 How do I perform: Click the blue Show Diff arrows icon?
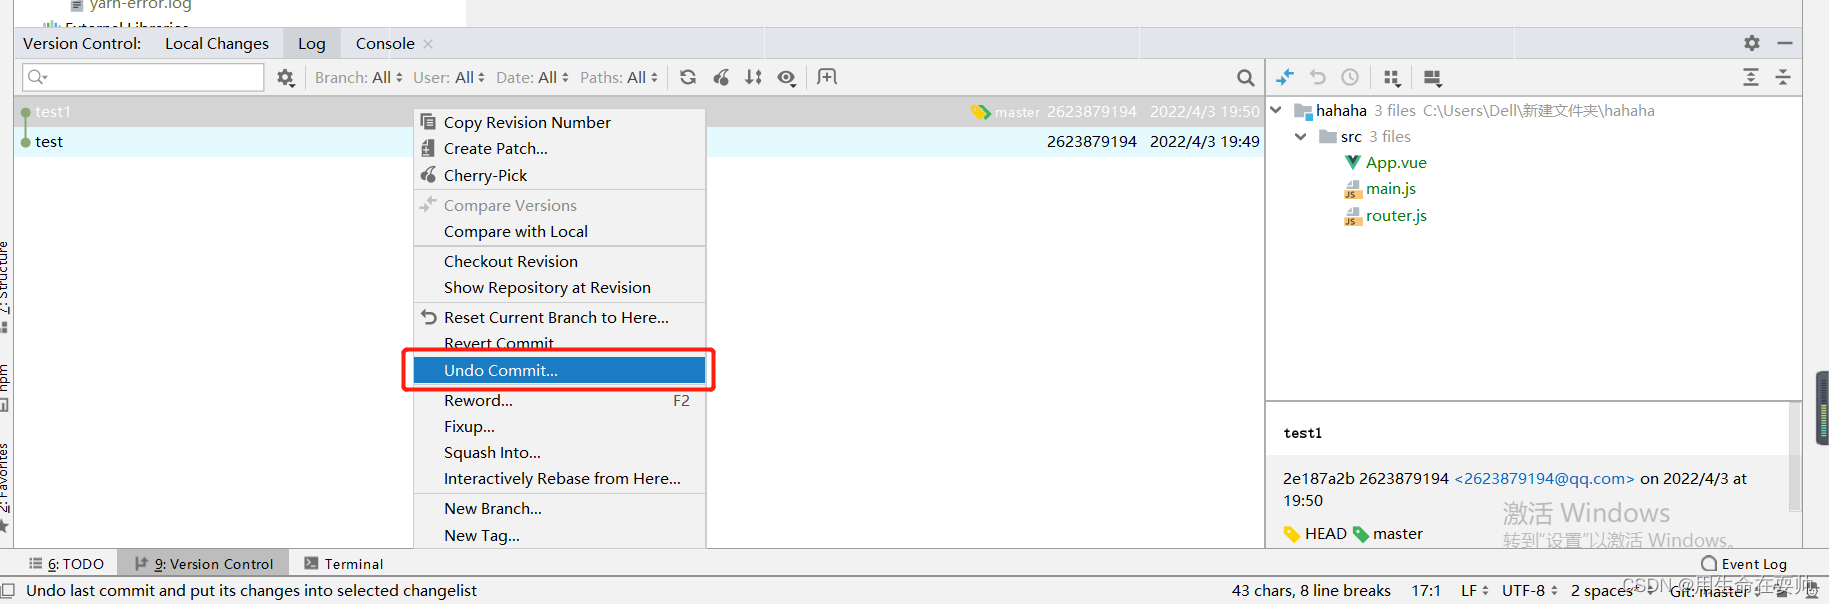coord(1285,77)
